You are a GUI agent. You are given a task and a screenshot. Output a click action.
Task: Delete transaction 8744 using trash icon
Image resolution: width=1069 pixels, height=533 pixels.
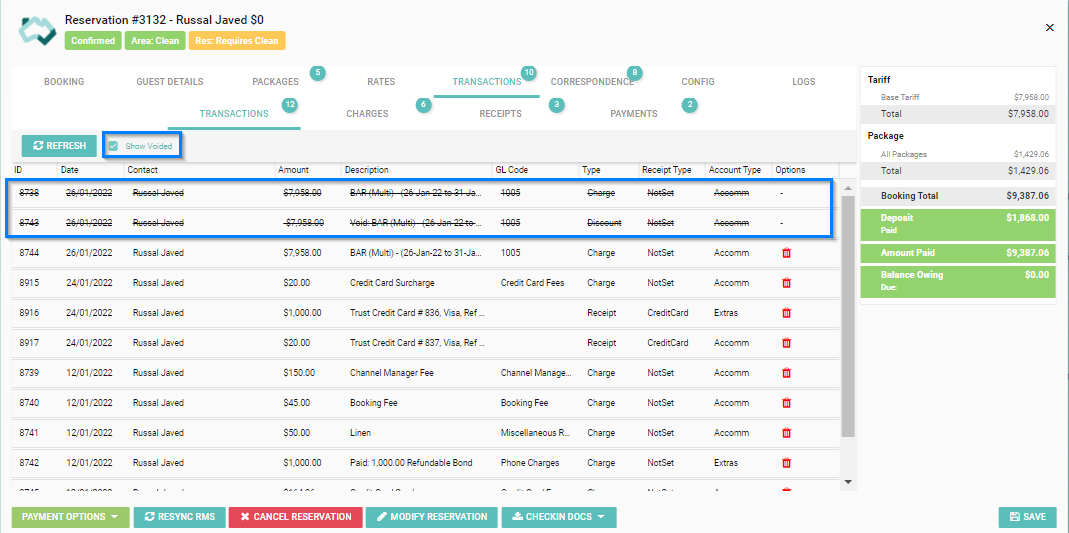point(786,253)
